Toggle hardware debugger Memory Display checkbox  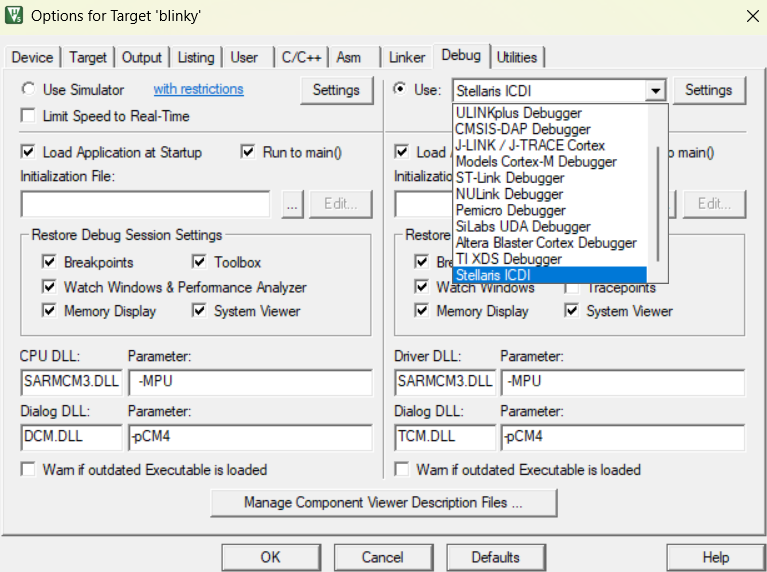click(x=422, y=311)
